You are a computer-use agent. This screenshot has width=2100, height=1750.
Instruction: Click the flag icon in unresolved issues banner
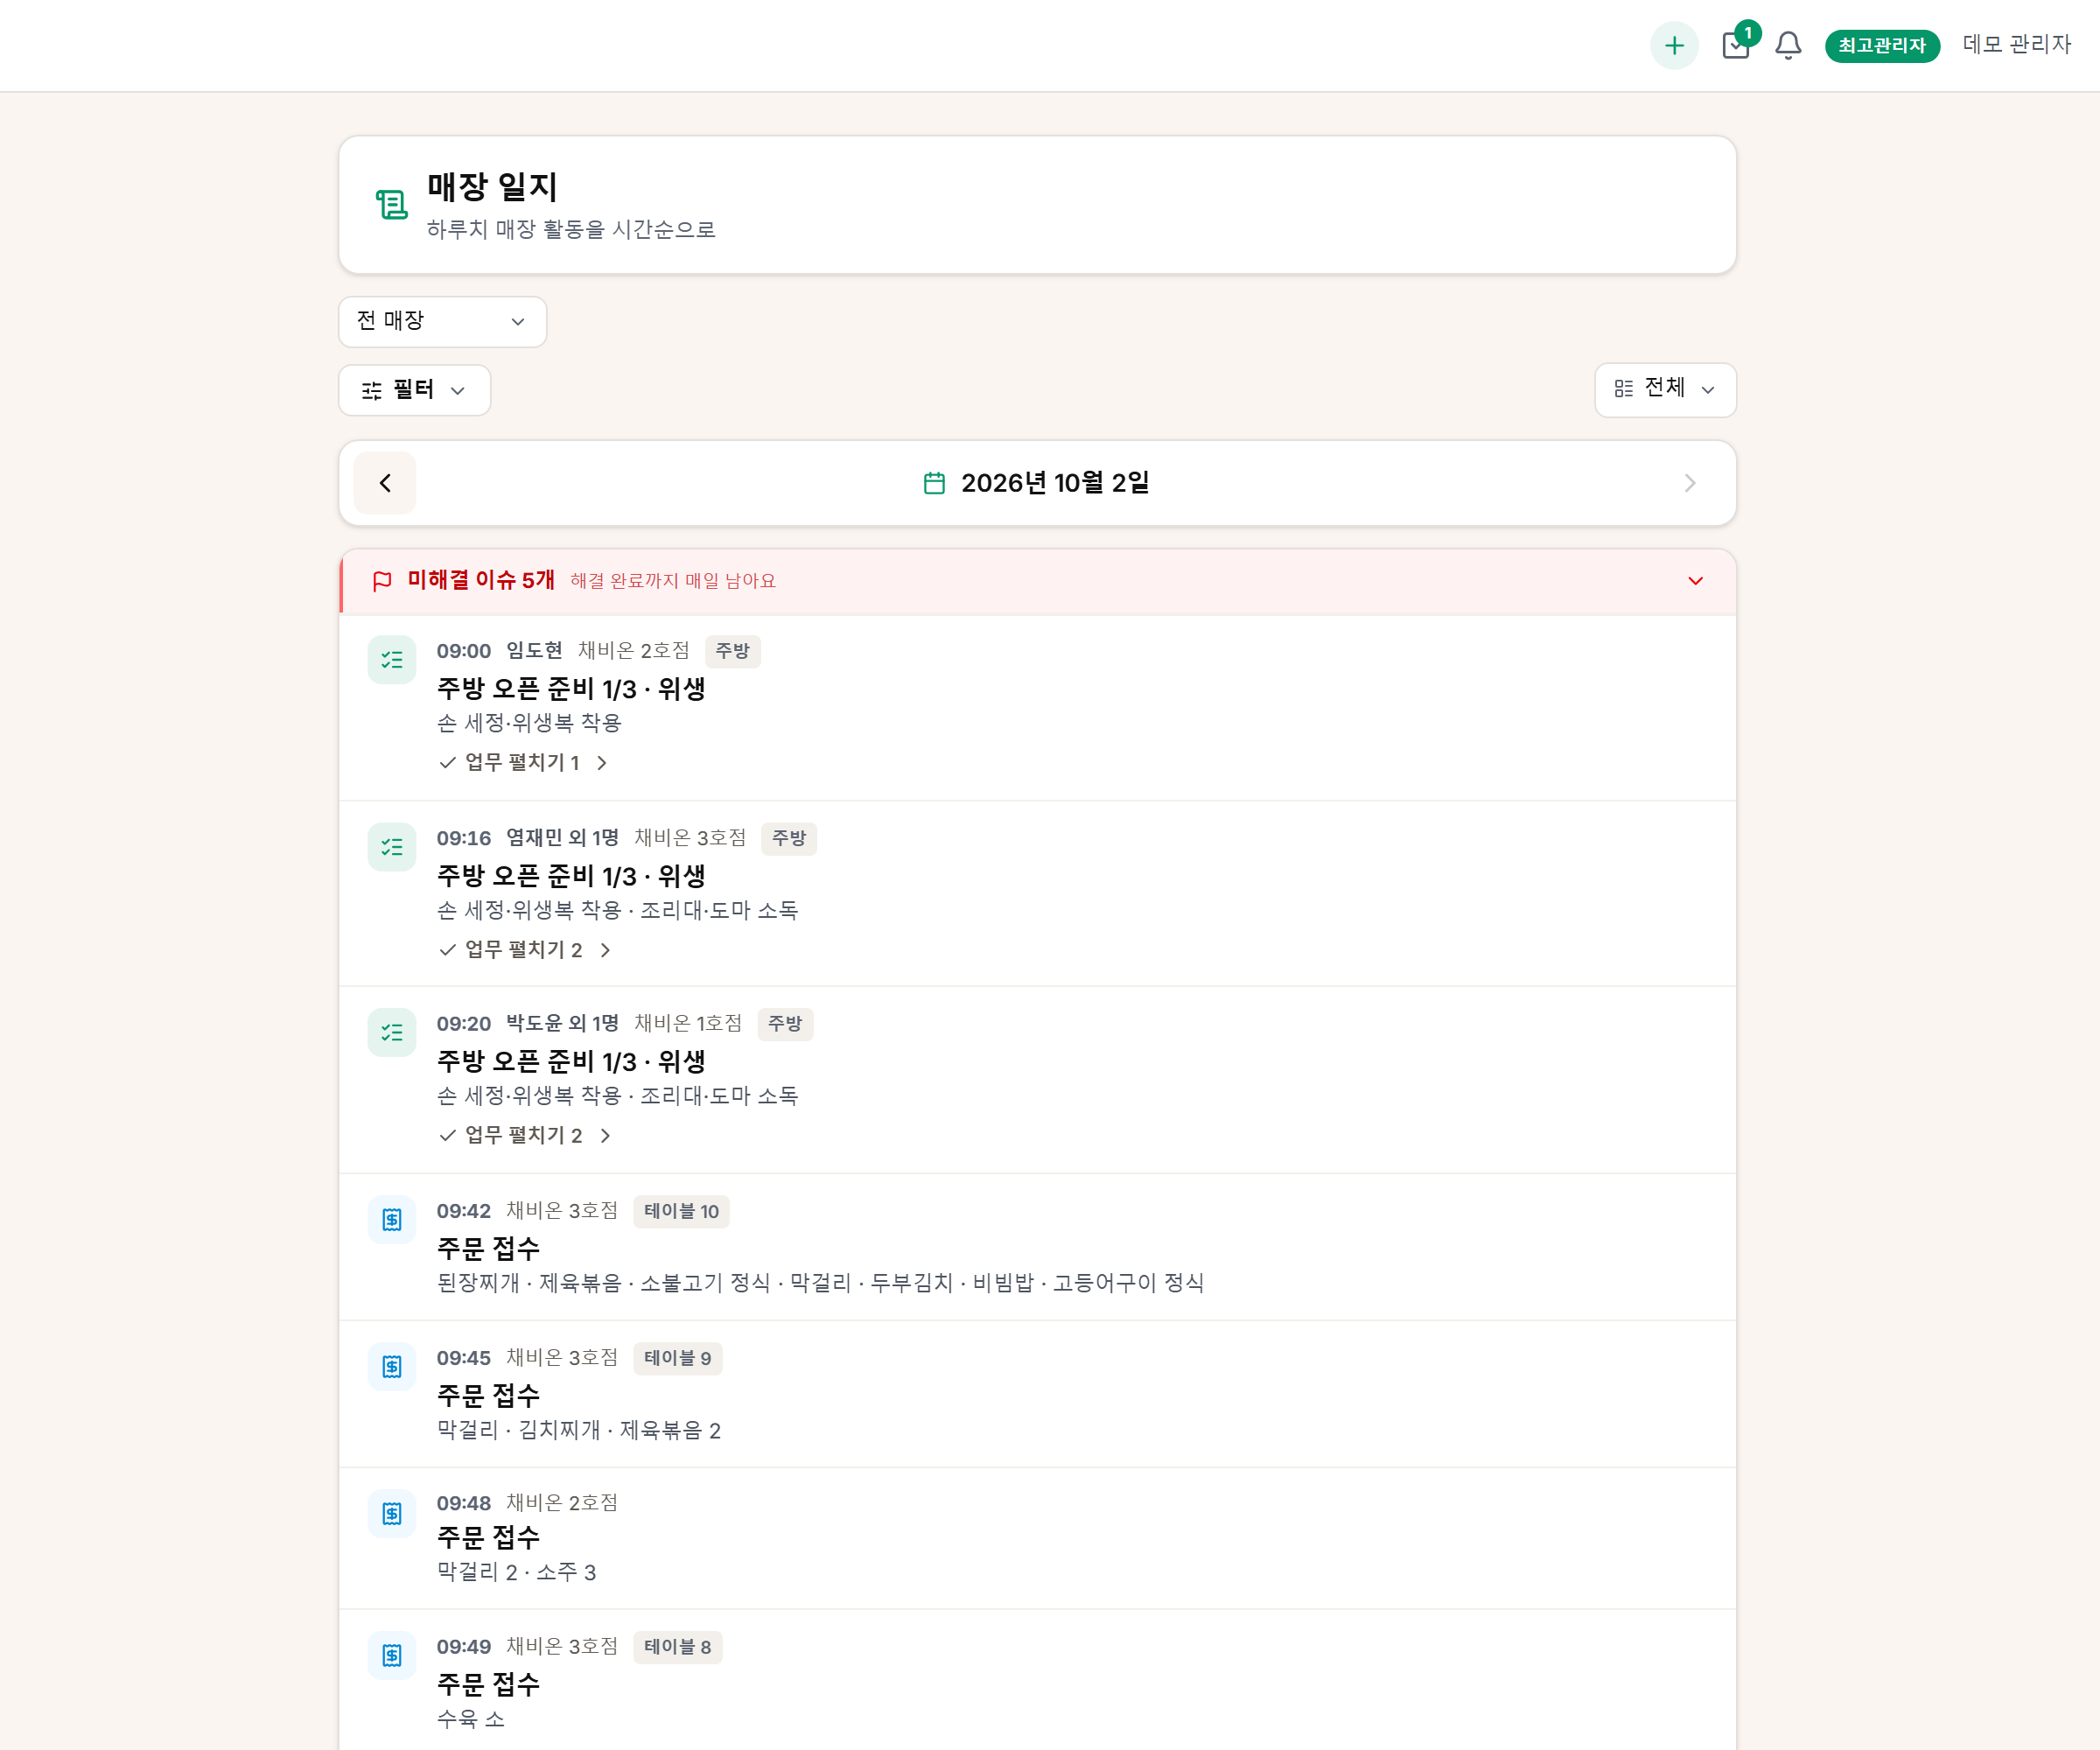tap(382, 581)
